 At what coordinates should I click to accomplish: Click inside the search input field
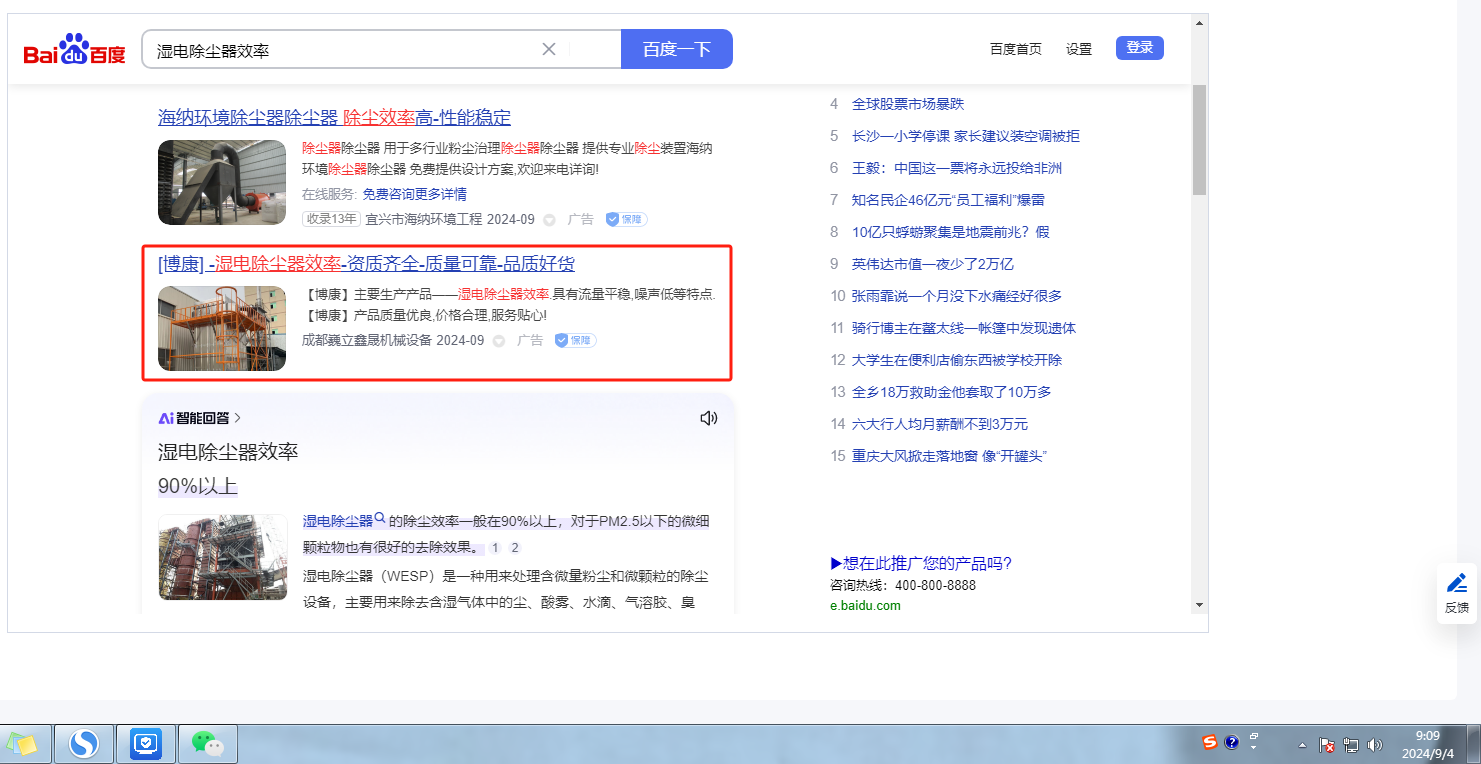tap(340, 50)
